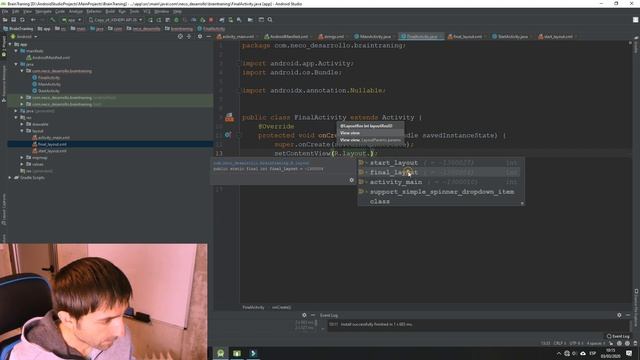Click the override gutter icon beside onCreate
The width and height of the screenshot is (640, 360).
point(228,135)
